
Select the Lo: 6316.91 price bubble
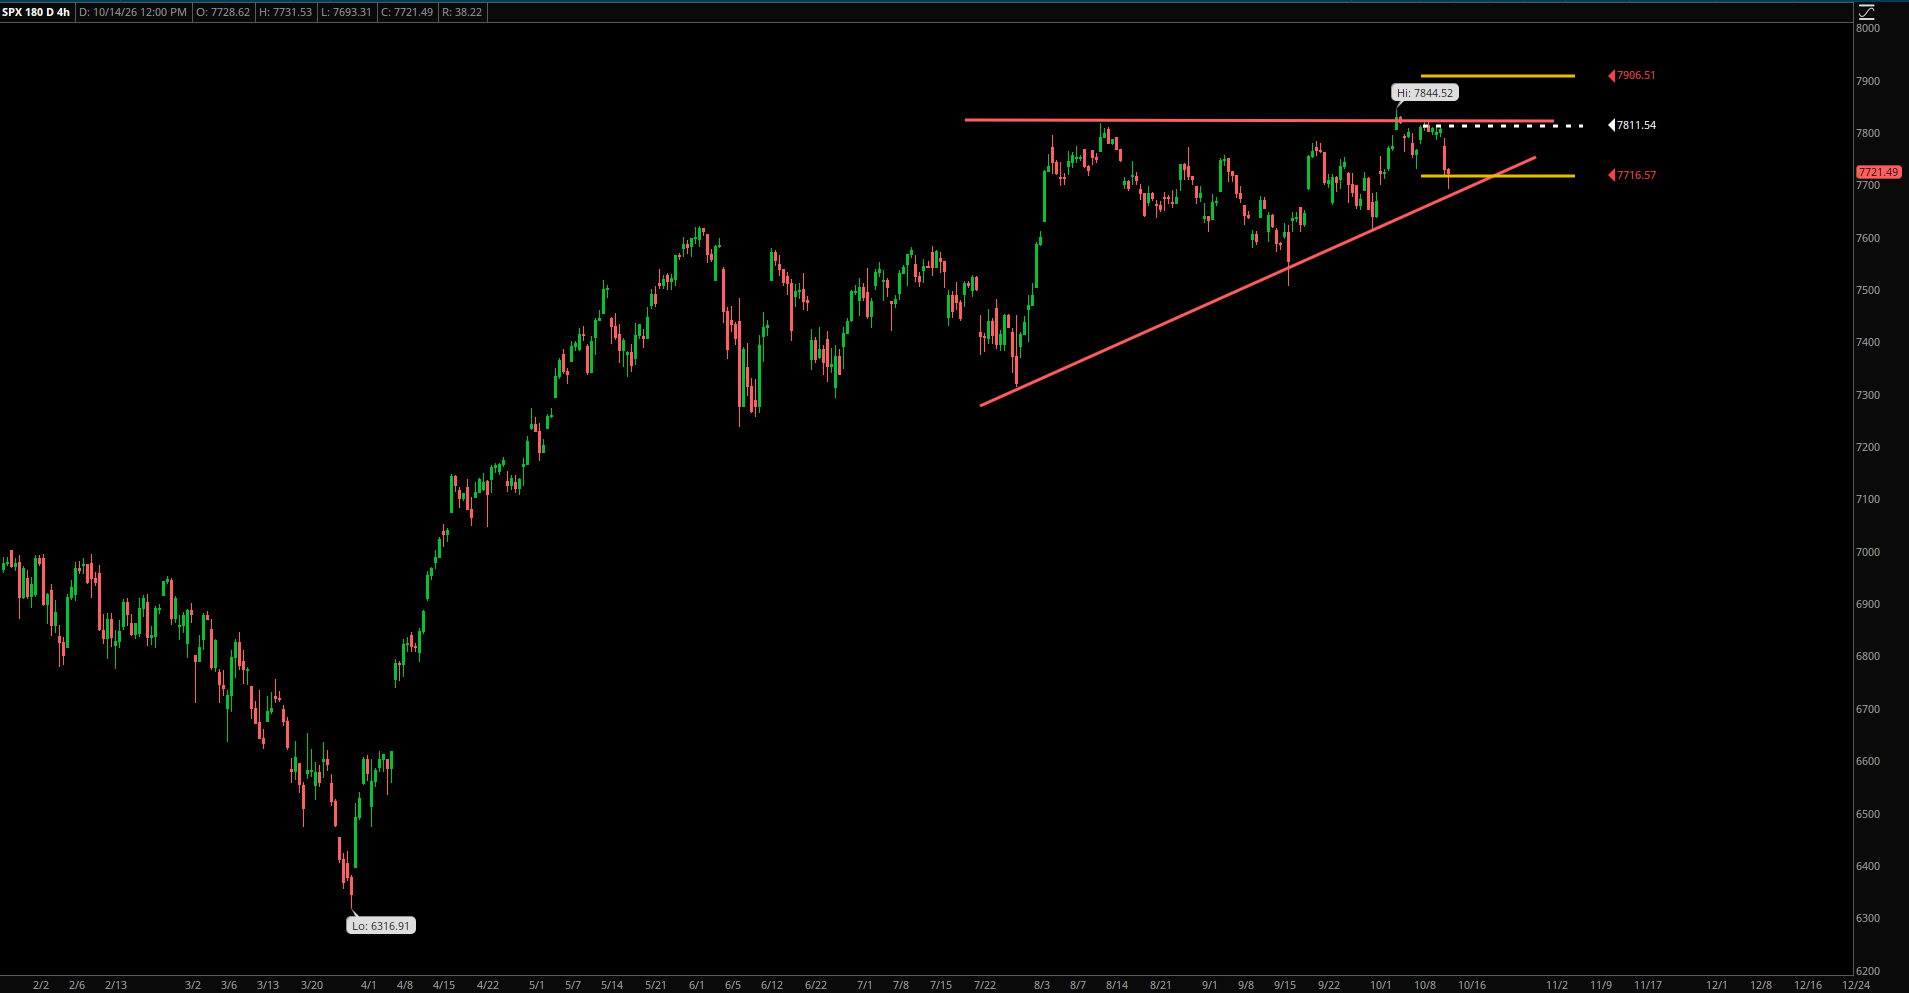[381, 926]
